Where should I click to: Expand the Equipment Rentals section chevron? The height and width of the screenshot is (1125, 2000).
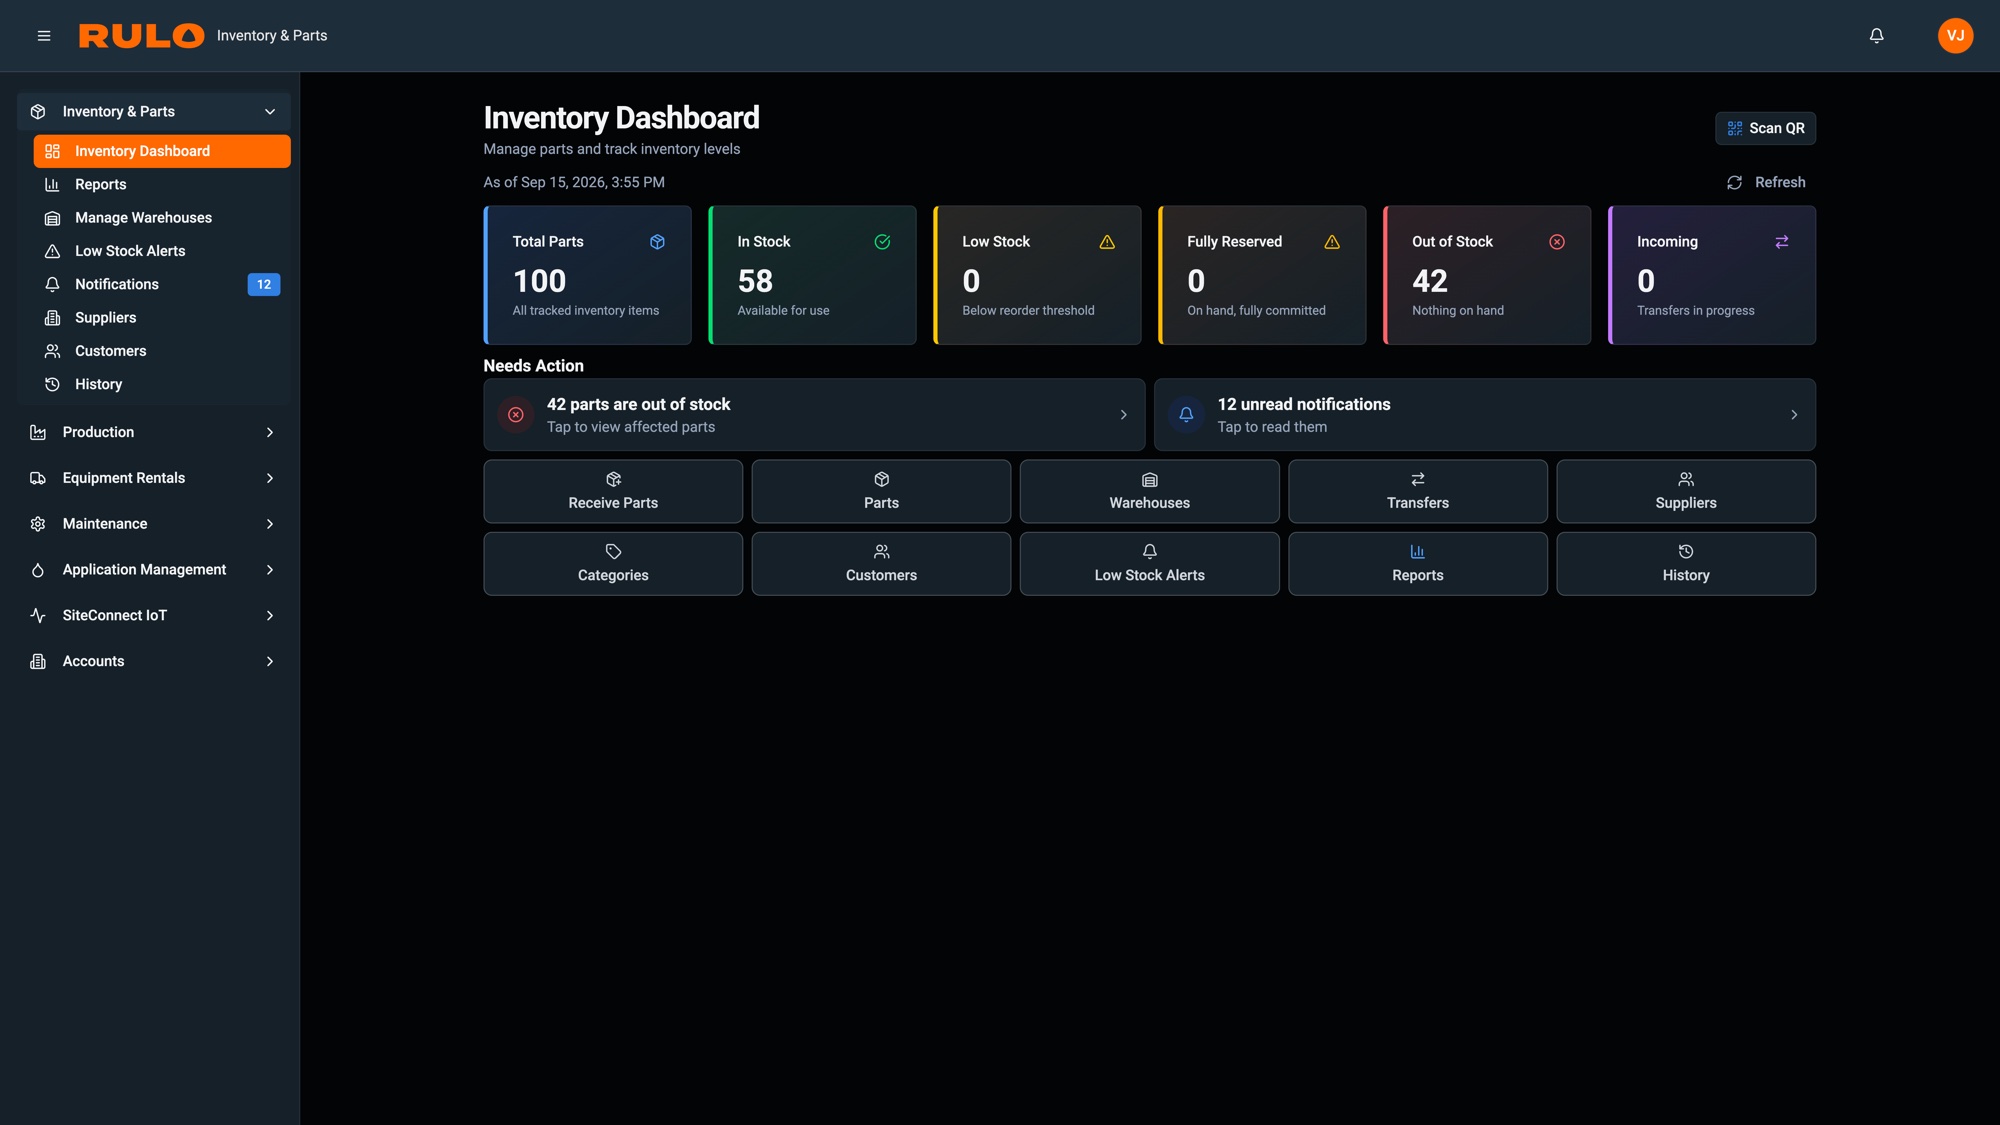[270, 478]
